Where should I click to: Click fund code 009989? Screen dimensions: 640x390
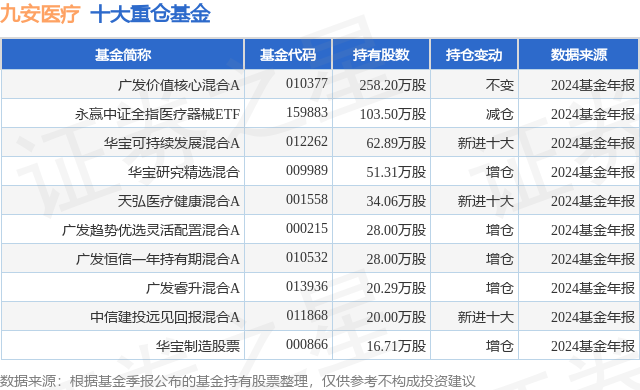307,170
